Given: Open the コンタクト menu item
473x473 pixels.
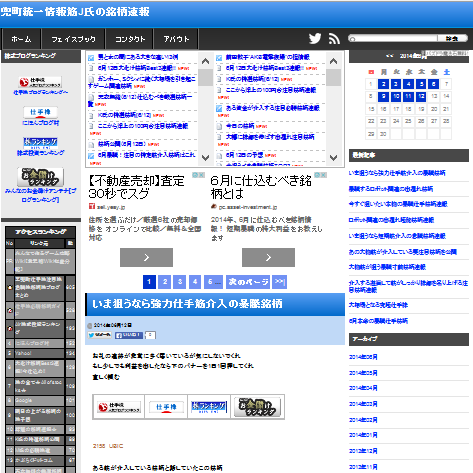Looking at the screenshot, I should [130, 39].
